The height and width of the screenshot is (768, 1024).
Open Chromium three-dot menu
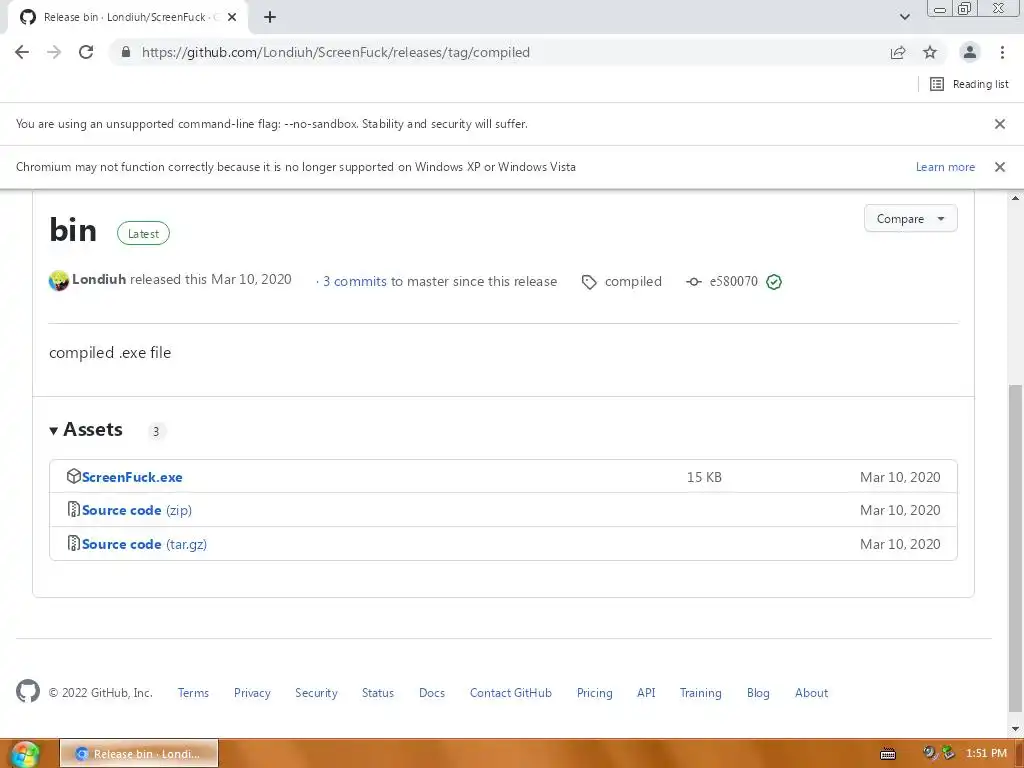1002,52
